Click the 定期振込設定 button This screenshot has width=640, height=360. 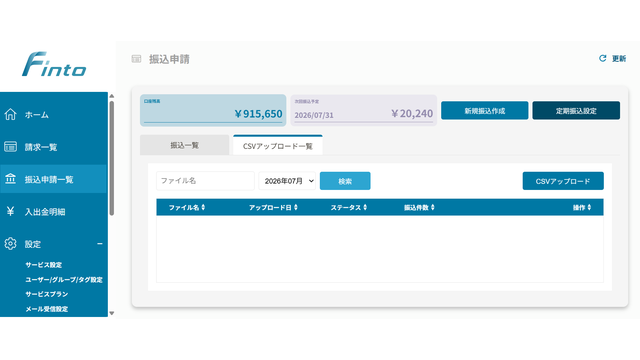[x=576, y=111]
